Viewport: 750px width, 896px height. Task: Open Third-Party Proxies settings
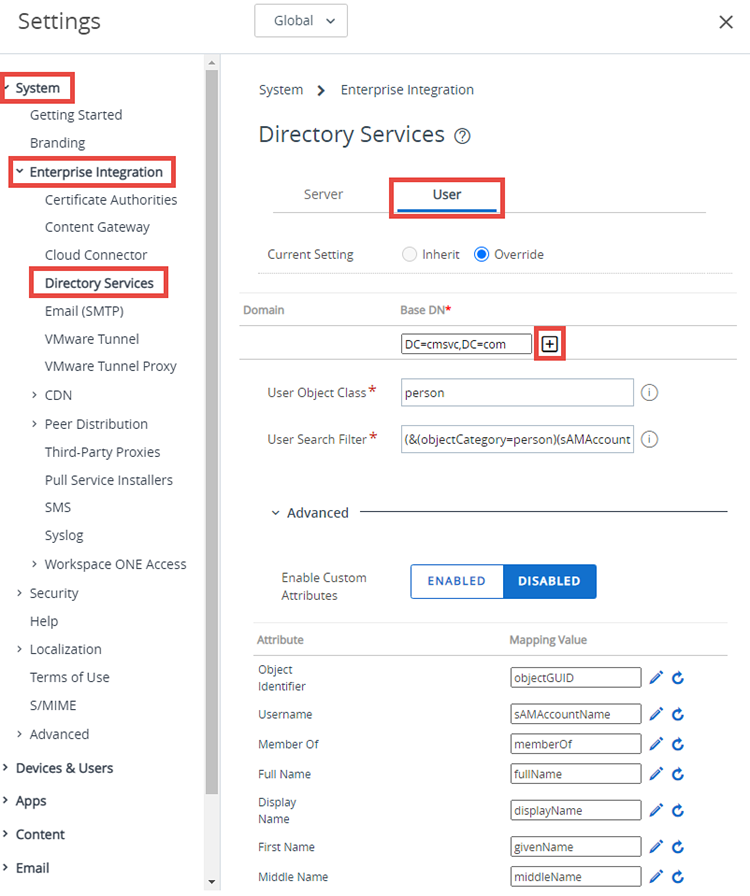pos(103,452)
